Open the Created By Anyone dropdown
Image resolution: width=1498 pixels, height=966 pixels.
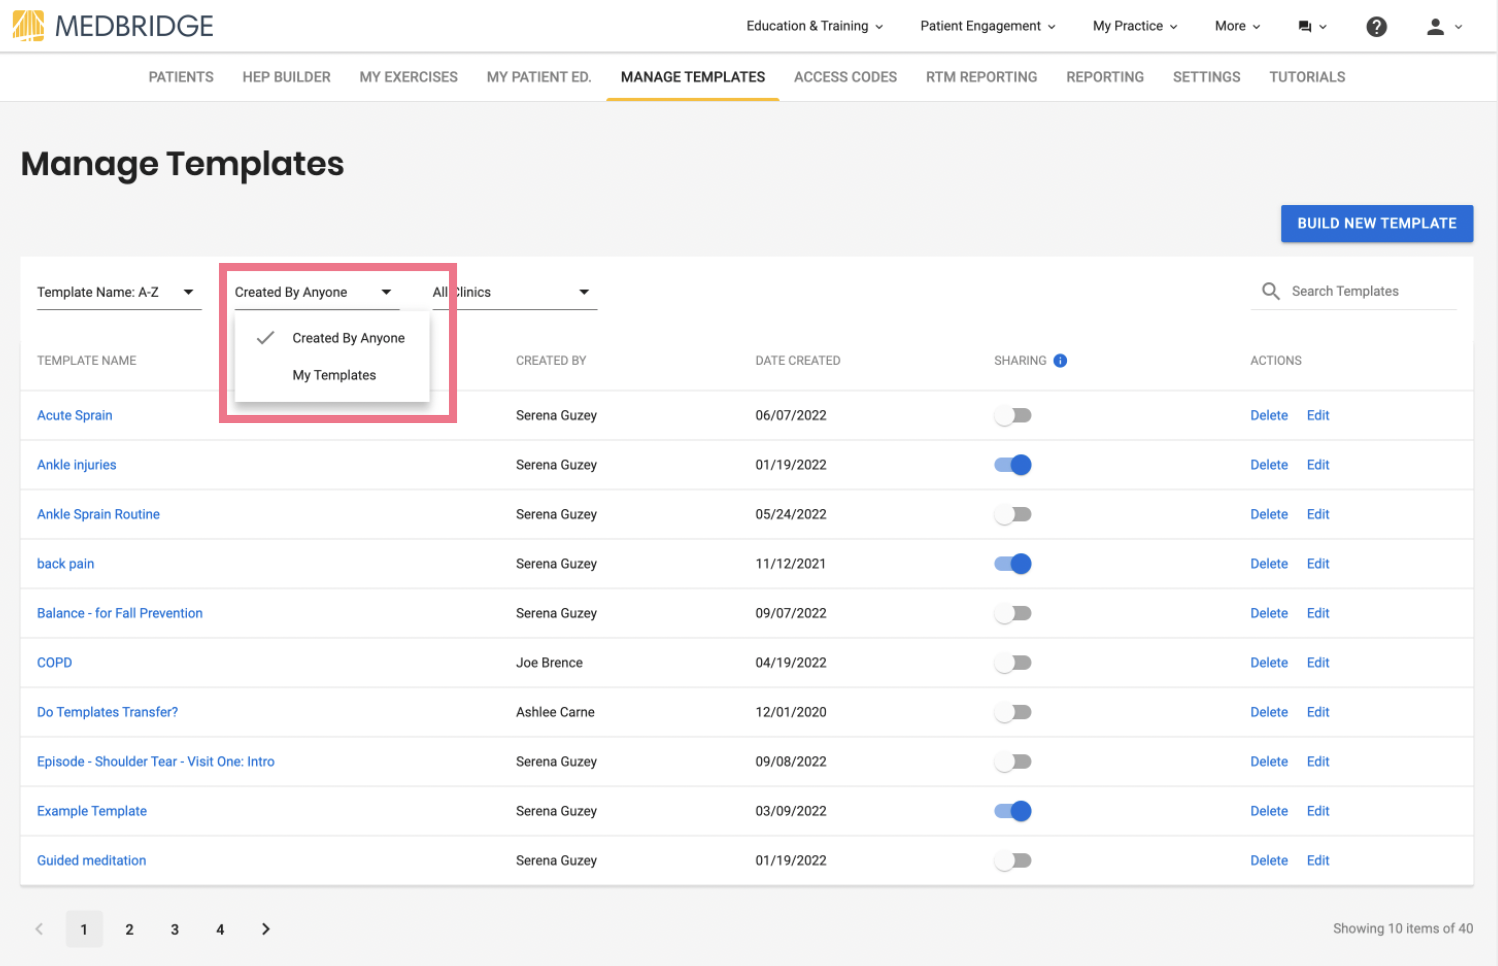click(316, 292)
